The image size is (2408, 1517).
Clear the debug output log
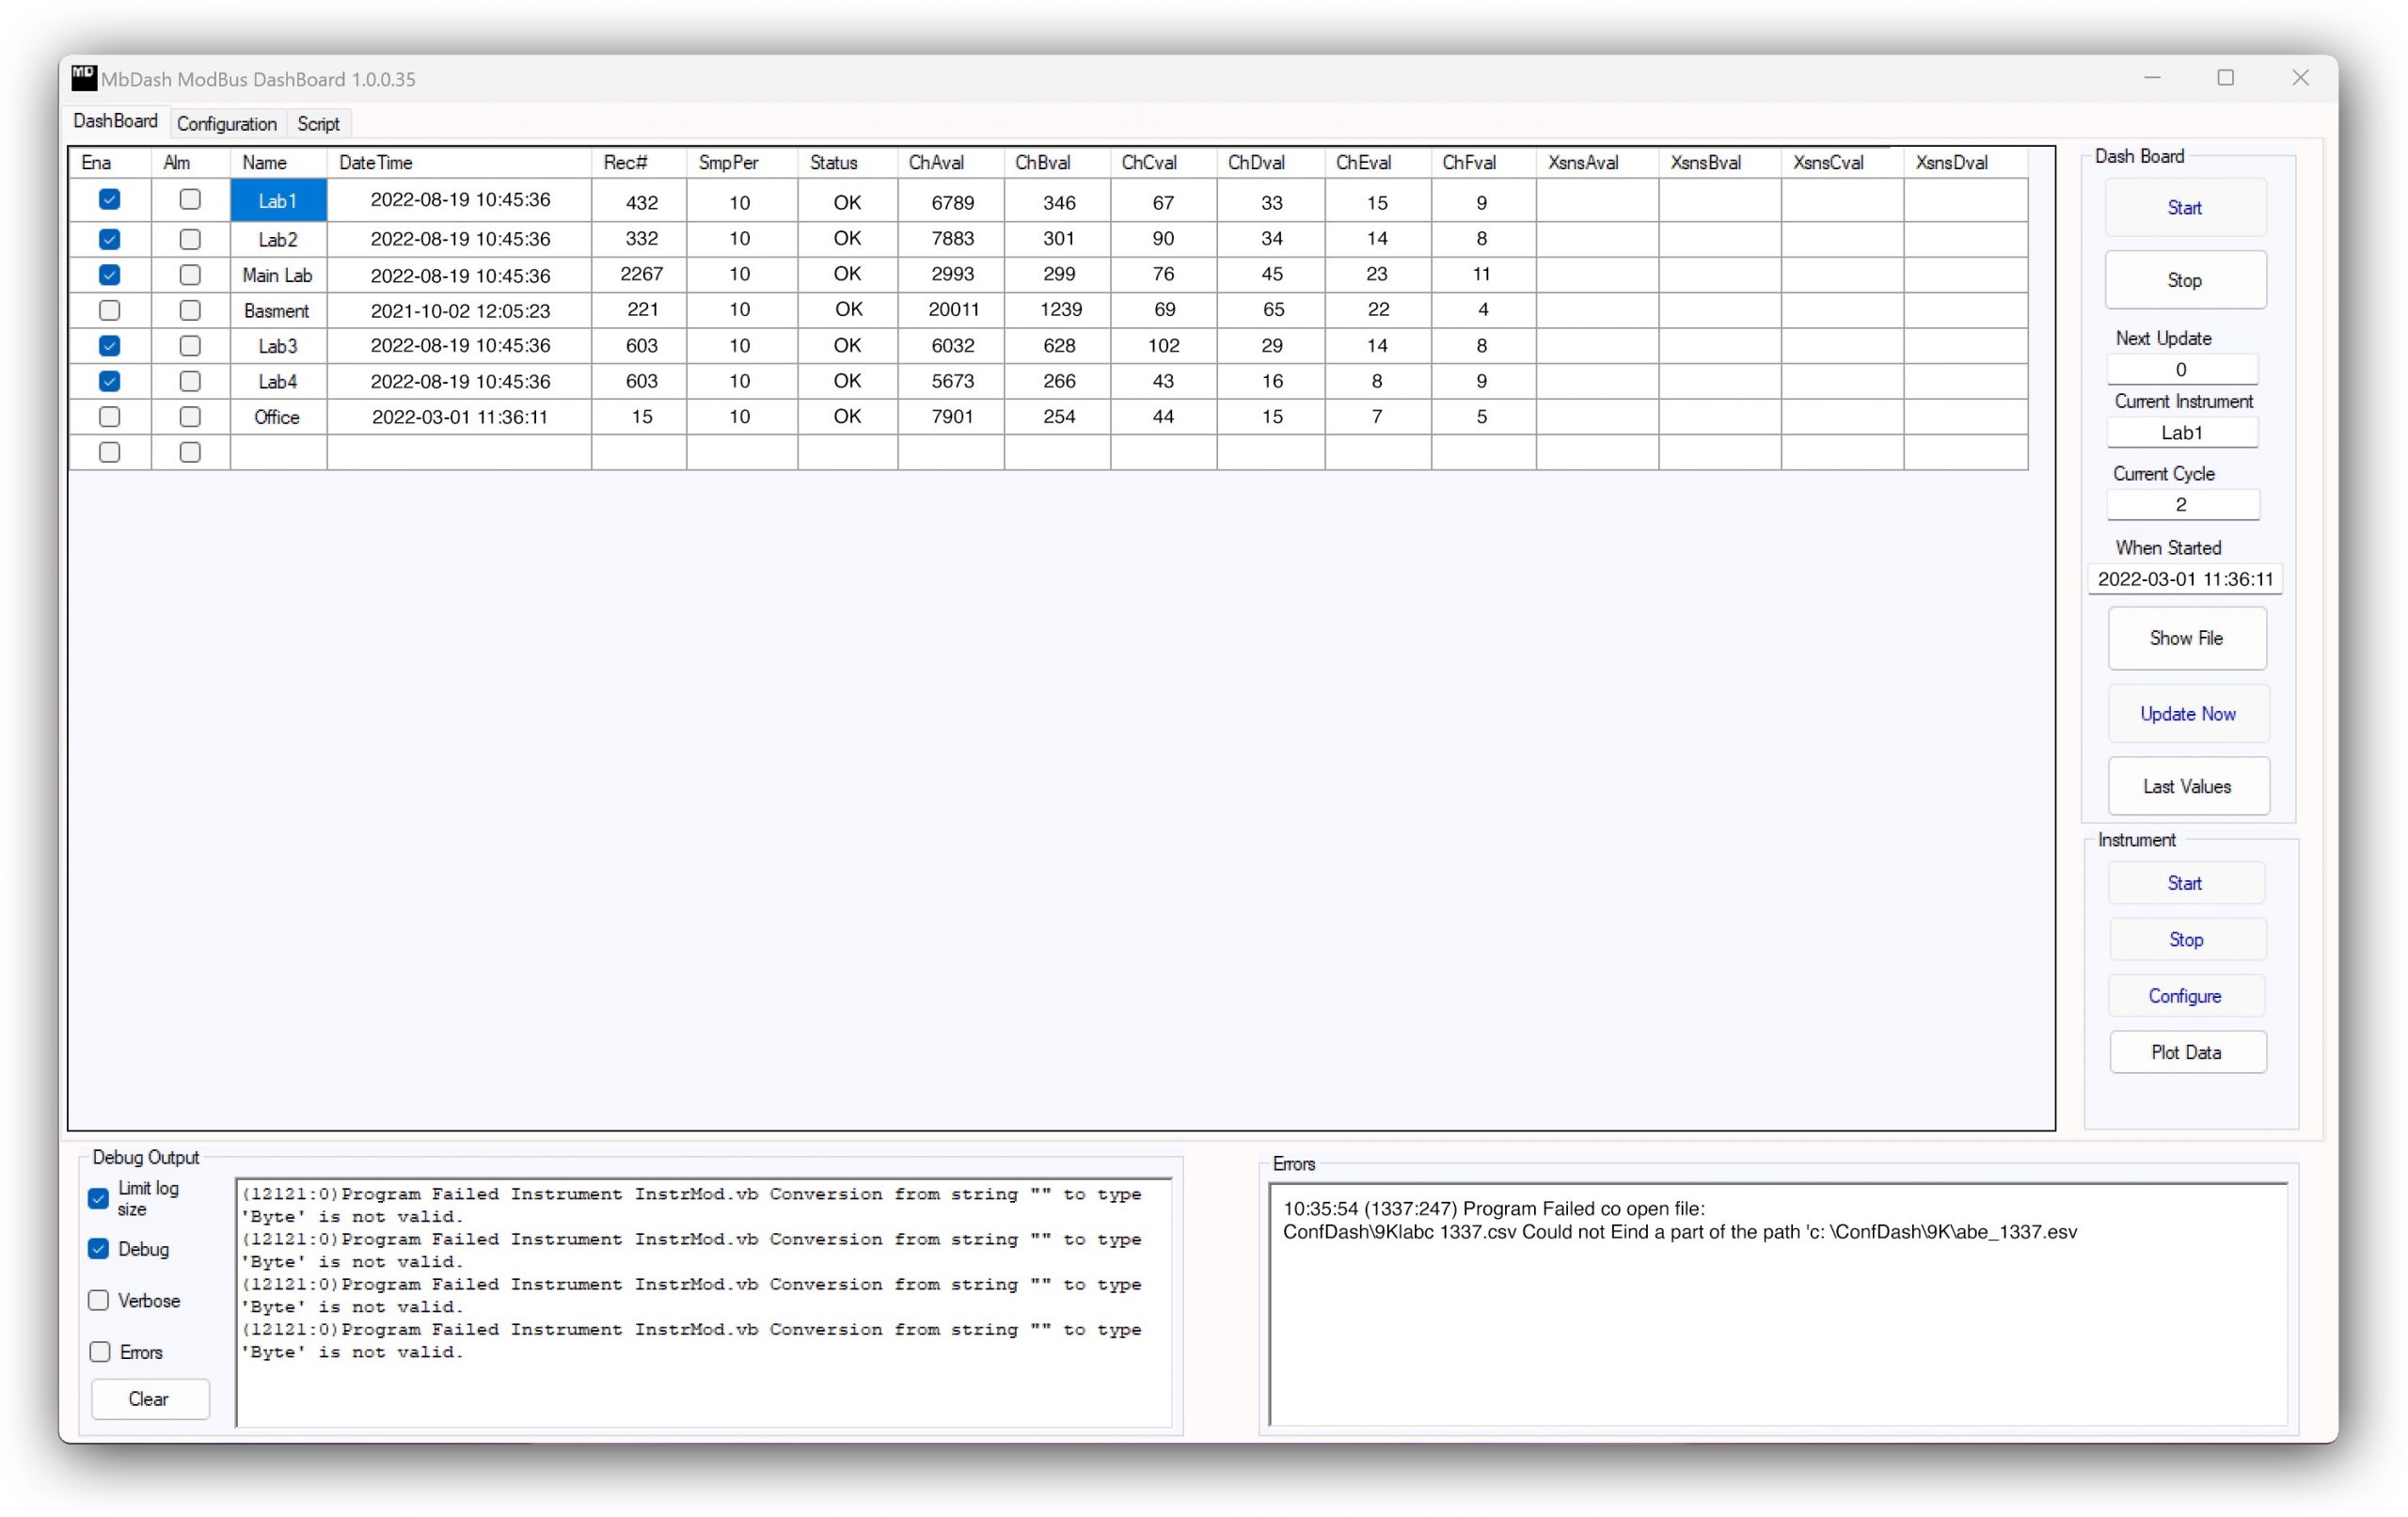coord(149,1399)
